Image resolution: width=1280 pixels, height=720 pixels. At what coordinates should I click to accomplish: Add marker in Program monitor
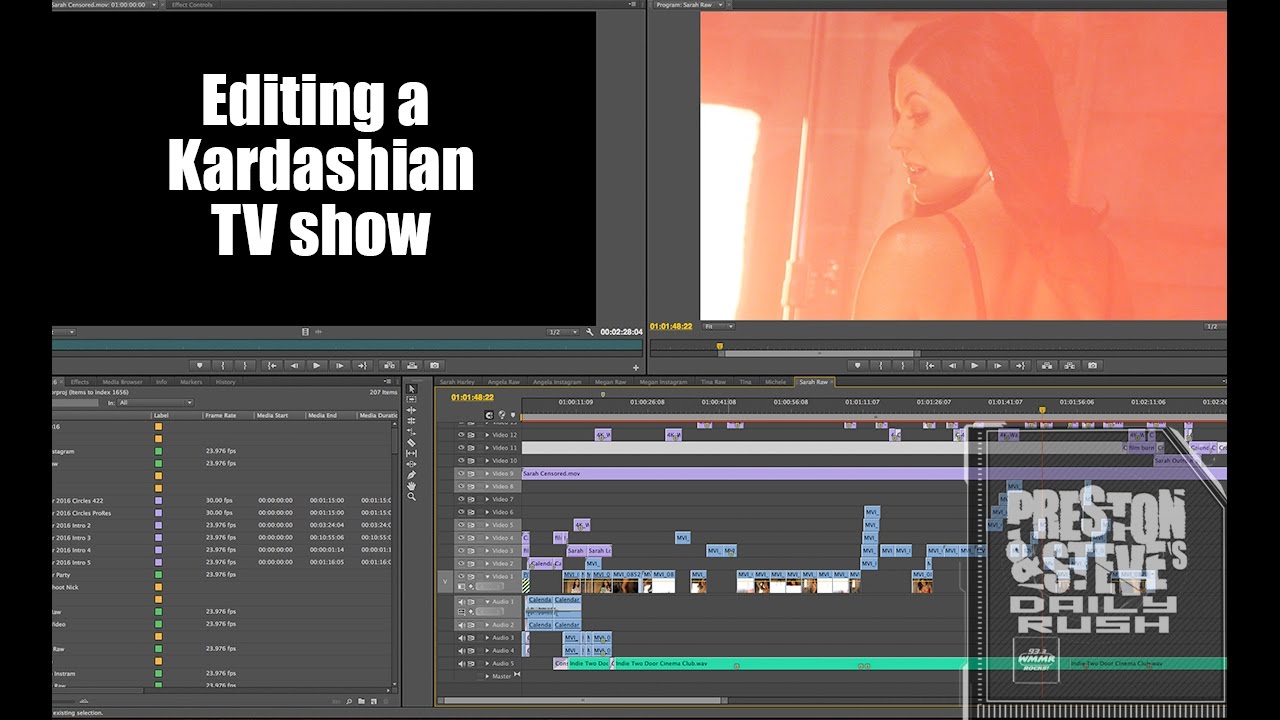(857, 366)
